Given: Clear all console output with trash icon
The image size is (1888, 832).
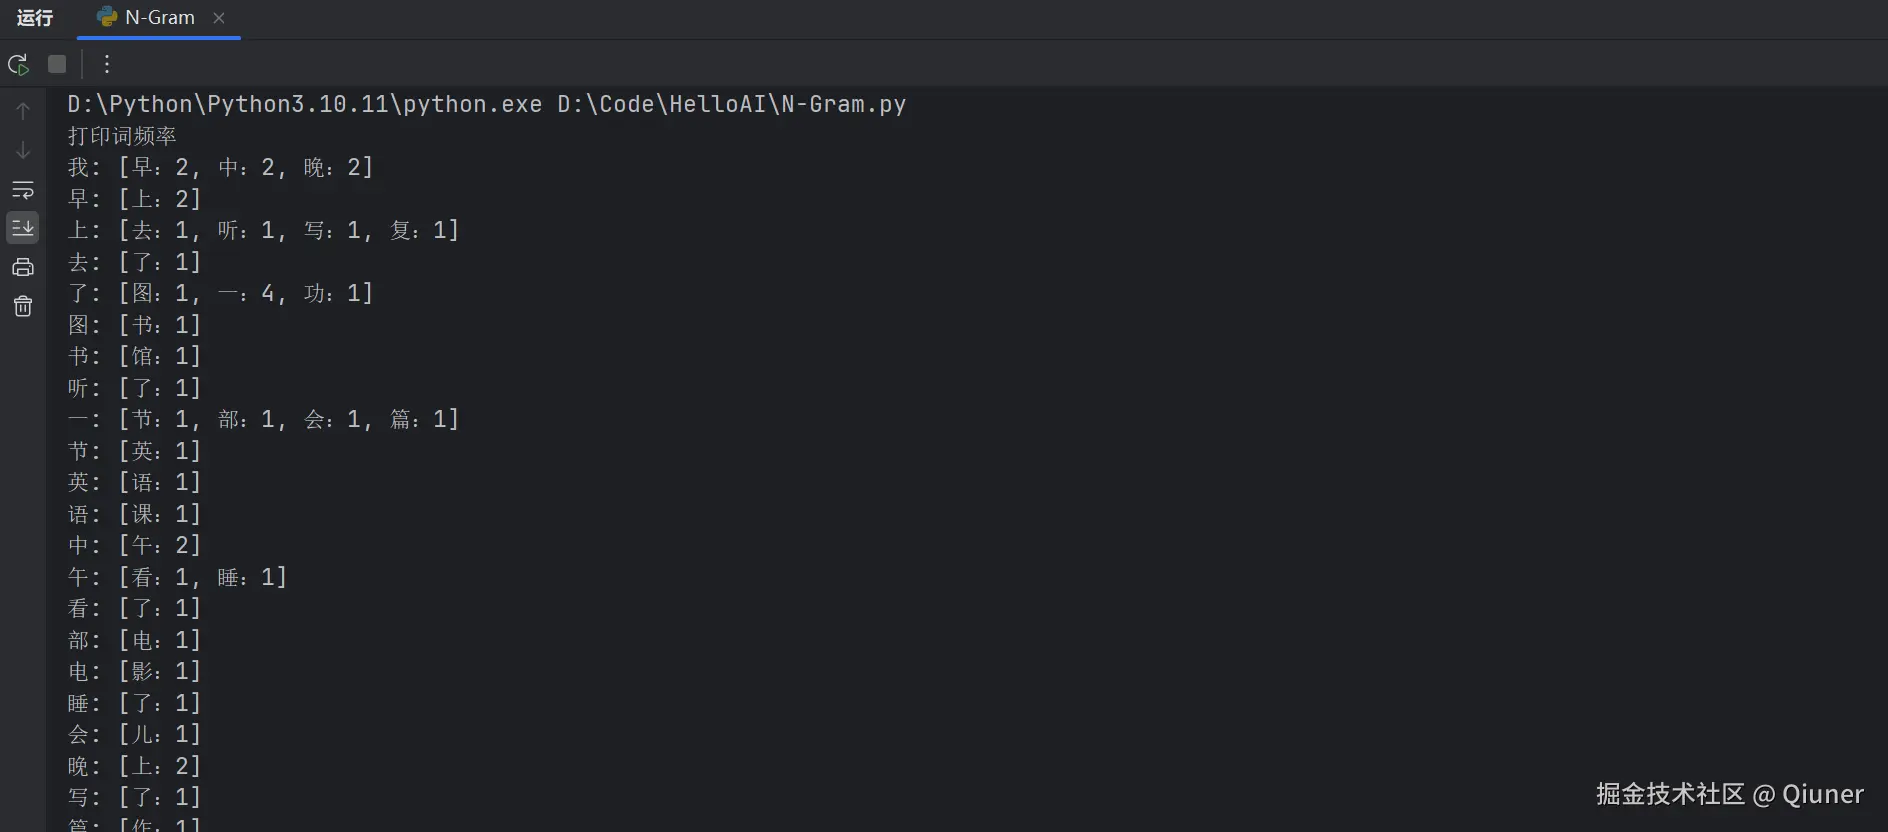Looking at the screenshot, I should coord(23,306).
